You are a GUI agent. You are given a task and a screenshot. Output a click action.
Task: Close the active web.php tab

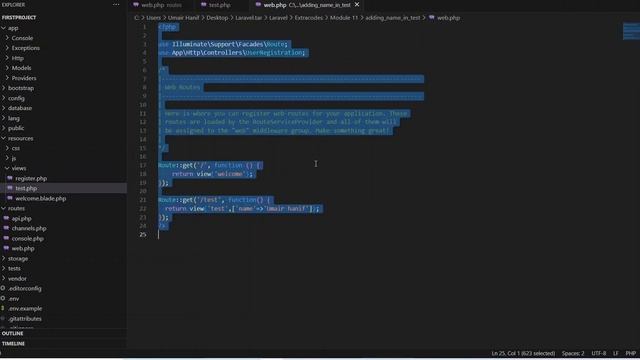tap(357, 4)
